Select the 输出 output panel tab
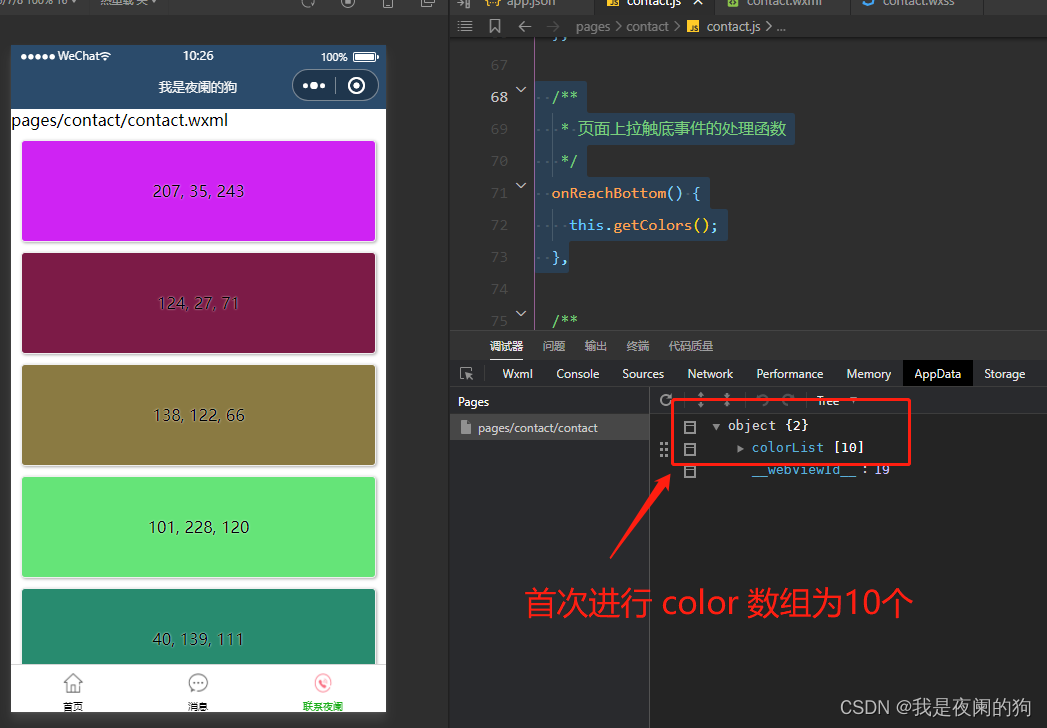Image resolution: width=1047 pixels, height=728 pixels. [x=596, y=346]
